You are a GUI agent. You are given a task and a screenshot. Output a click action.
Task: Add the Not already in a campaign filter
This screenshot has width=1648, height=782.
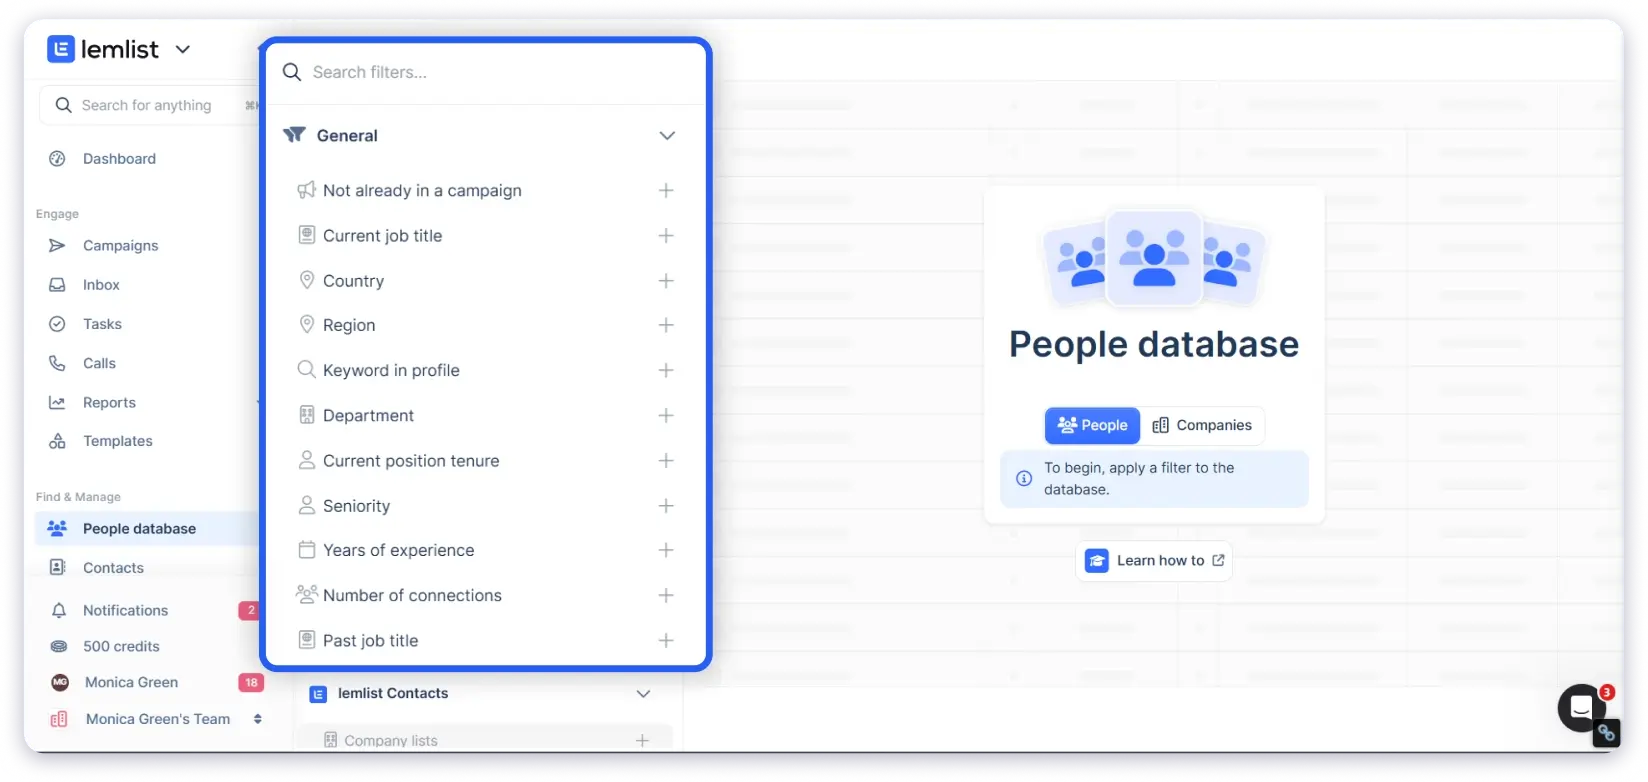point(666,190)
